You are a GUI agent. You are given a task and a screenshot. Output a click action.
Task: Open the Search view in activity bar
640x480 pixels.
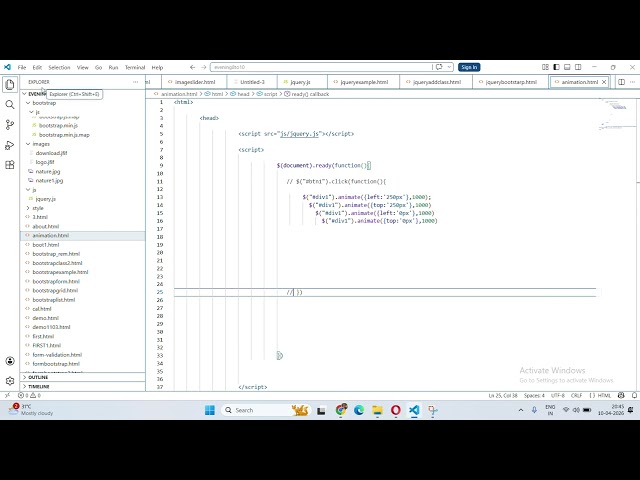[10, 105]
